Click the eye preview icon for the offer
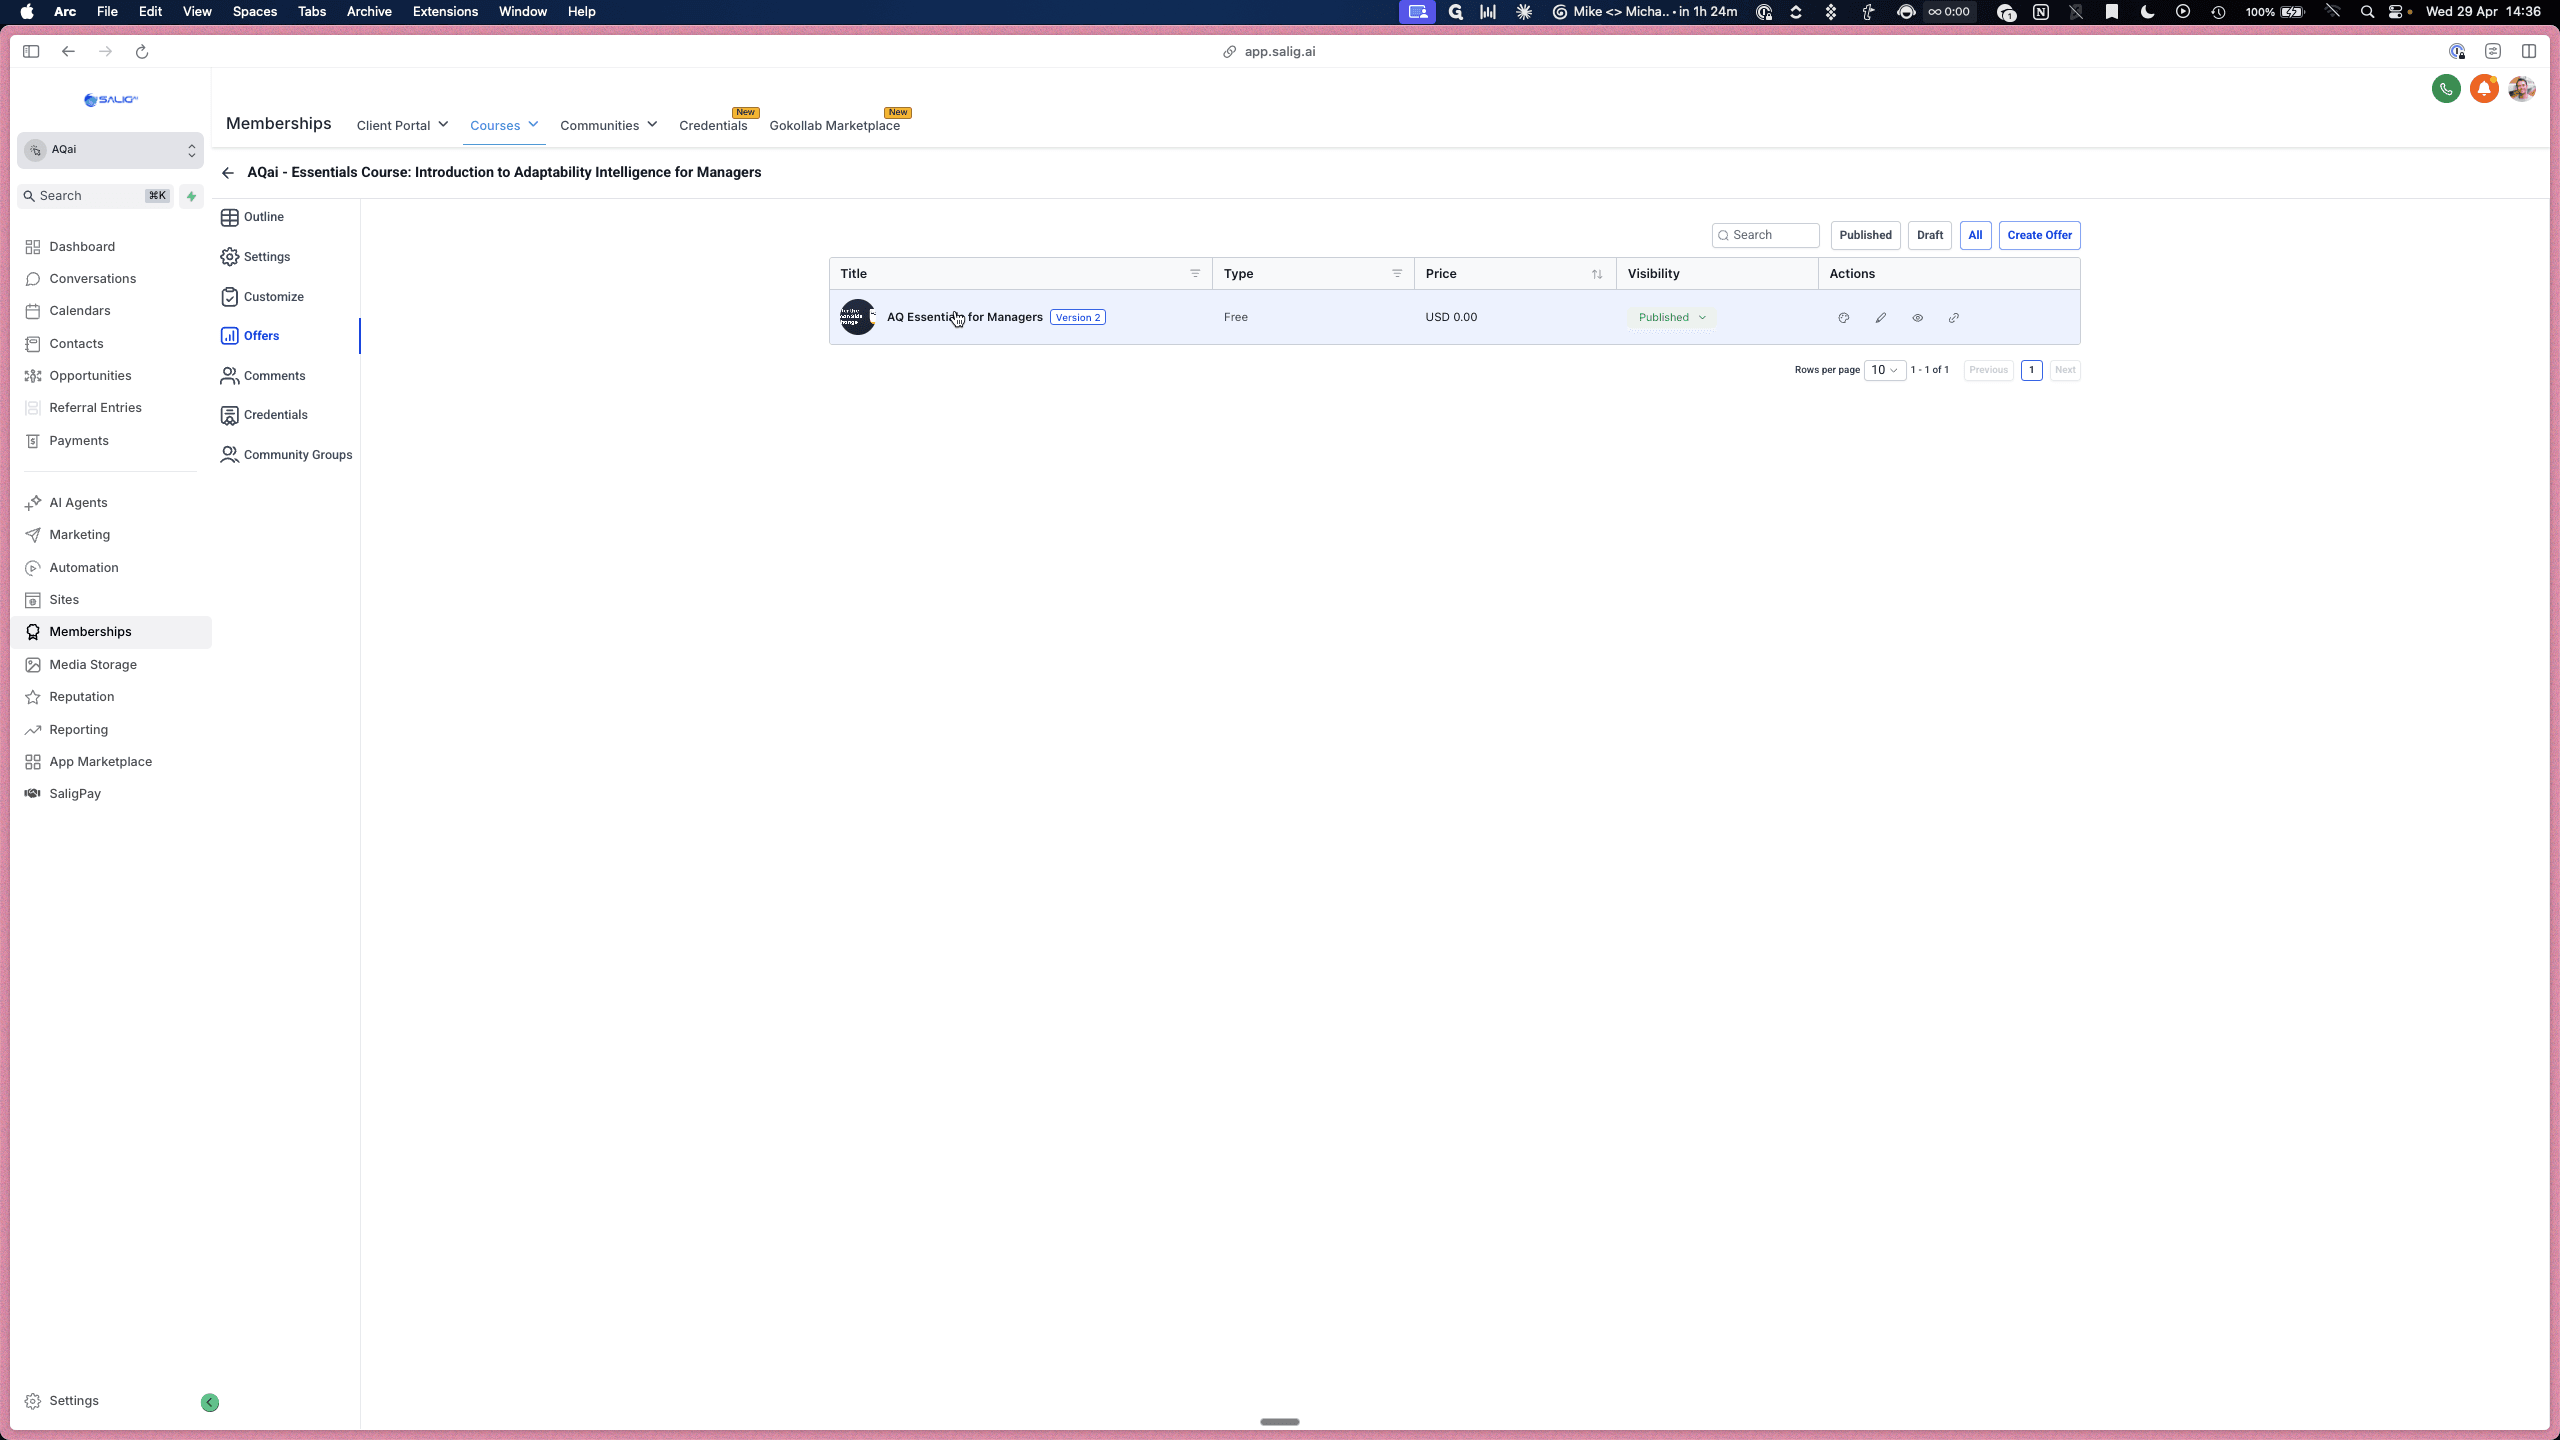The width and height of the screenshot is (2560, 1440). [x=1917, y=318]
